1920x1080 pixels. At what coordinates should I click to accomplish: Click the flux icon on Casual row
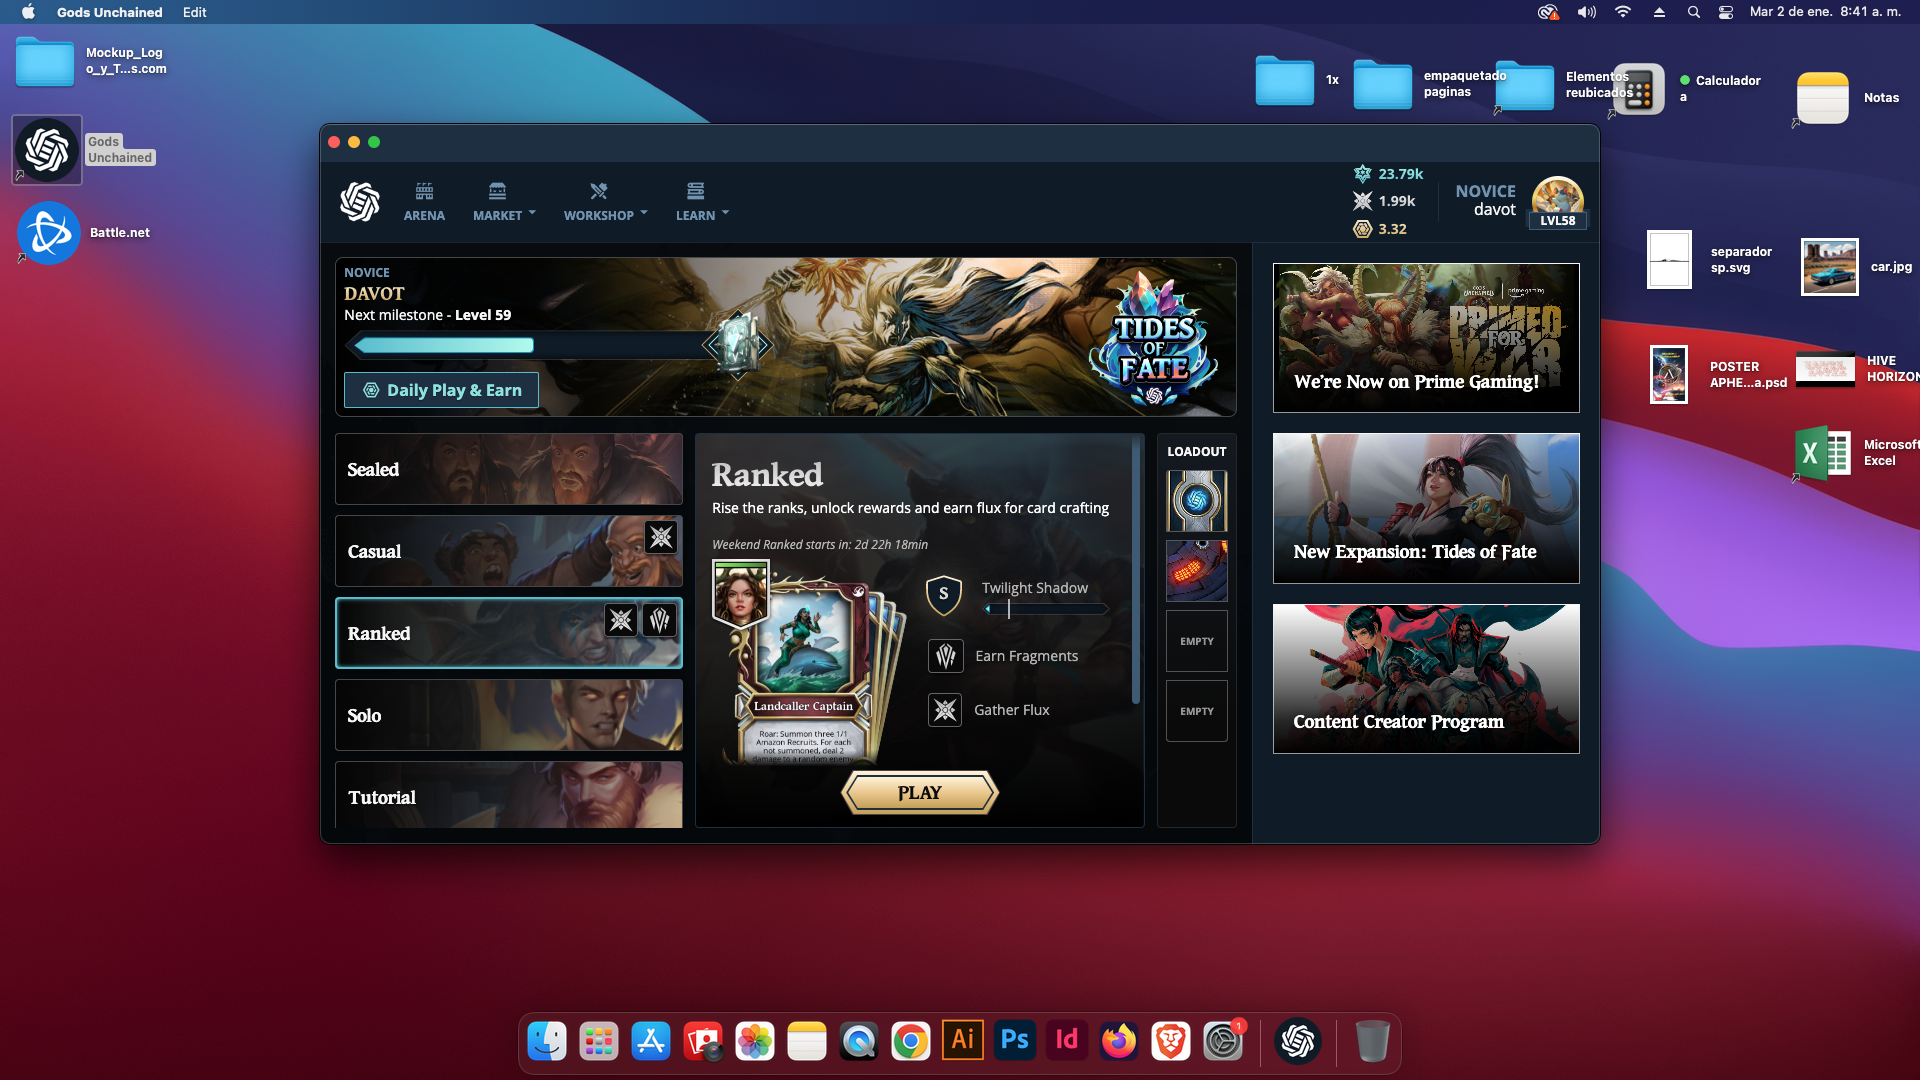point(661,538)
